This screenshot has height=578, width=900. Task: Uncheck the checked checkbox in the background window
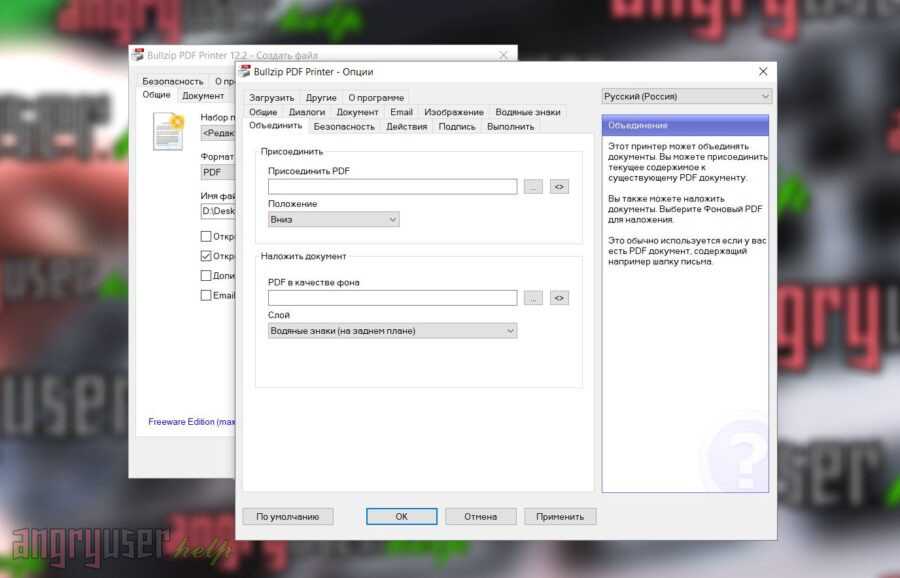point(206,256)
